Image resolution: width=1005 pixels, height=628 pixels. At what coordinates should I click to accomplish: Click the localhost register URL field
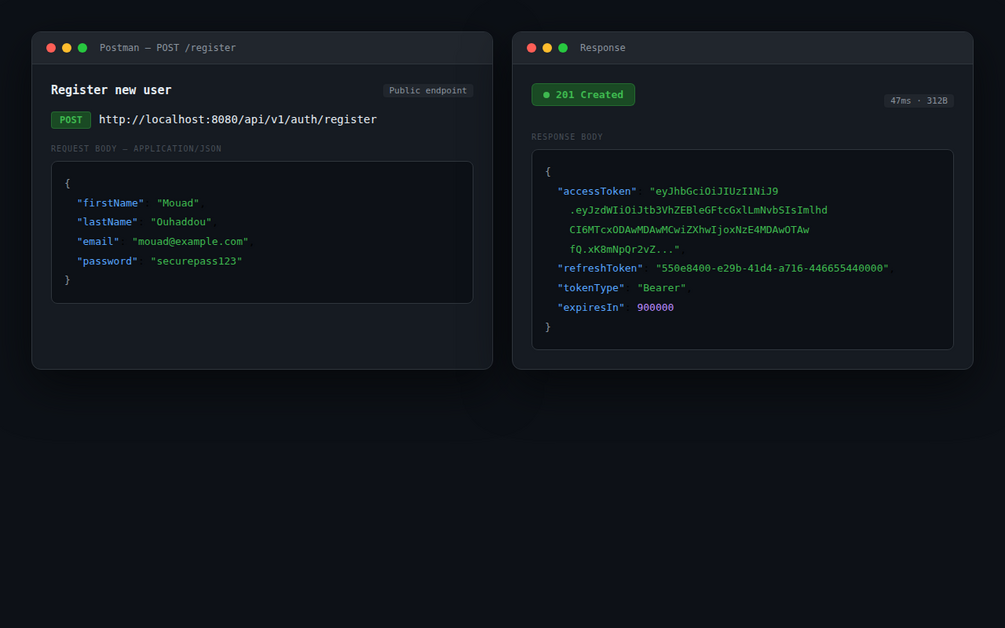(x=238, y=120)
